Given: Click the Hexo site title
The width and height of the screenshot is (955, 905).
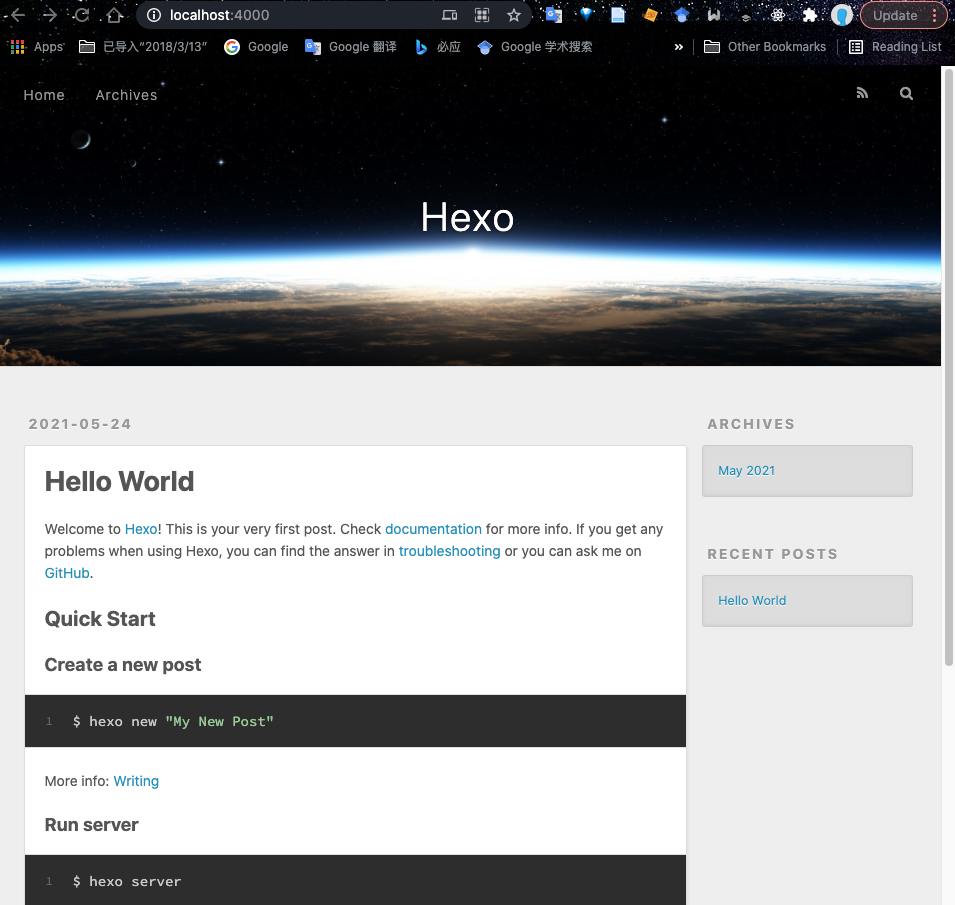Looking at the screenshot, I should coord(467,217).
